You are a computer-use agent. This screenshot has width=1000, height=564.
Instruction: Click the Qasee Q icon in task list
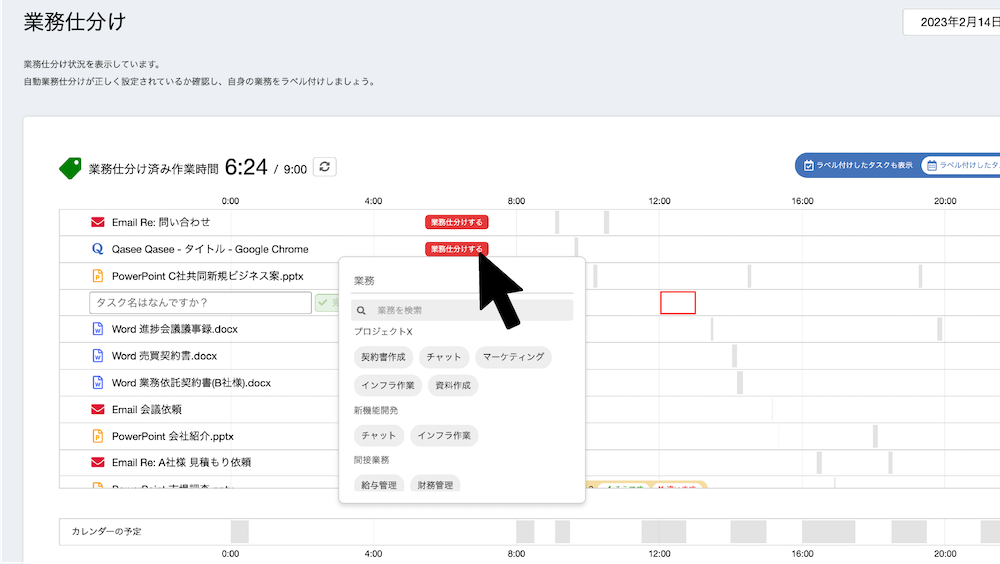point(98,249)
